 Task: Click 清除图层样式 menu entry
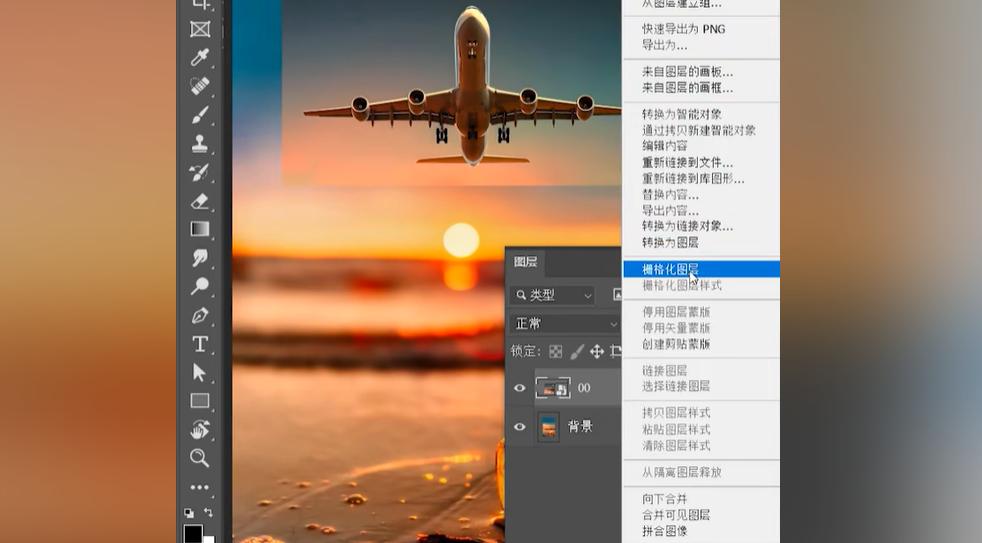676,446
